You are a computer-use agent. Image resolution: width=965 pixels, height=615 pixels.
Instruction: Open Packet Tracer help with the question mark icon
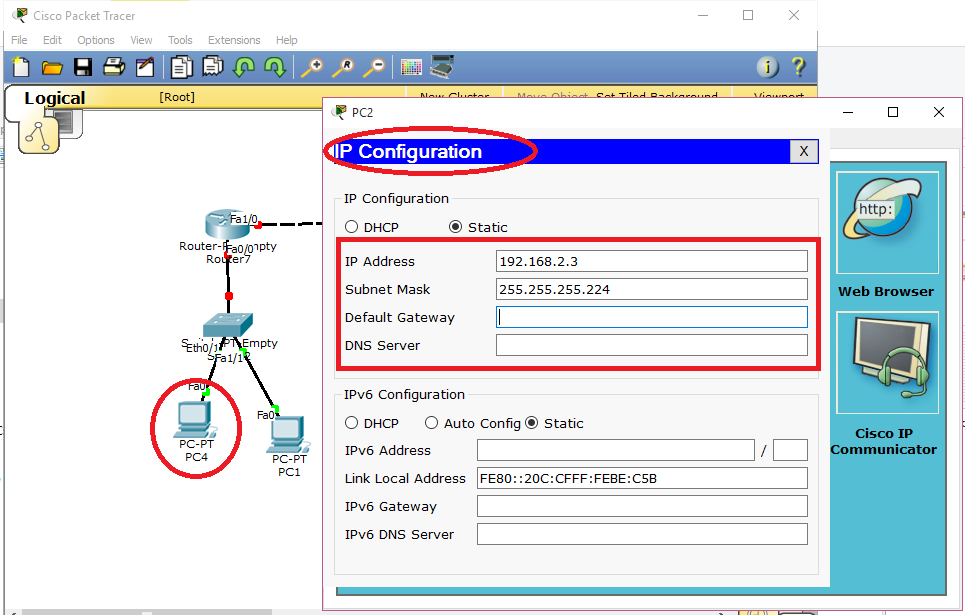[x=797, y=67]
